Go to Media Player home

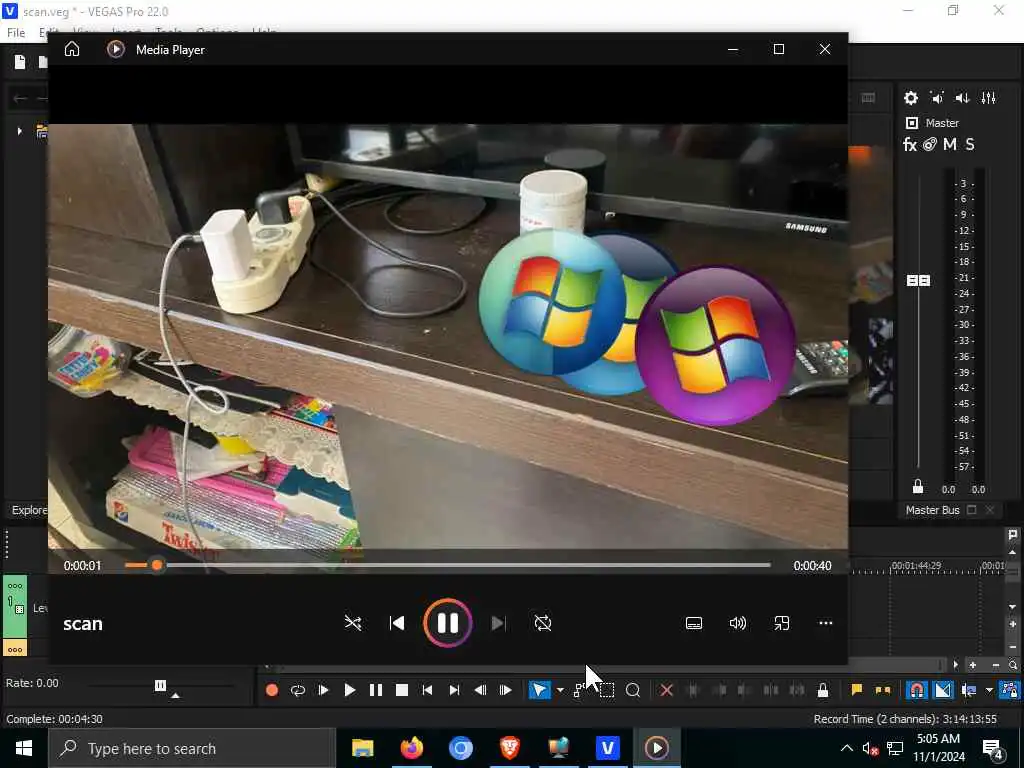pos(72,49)
